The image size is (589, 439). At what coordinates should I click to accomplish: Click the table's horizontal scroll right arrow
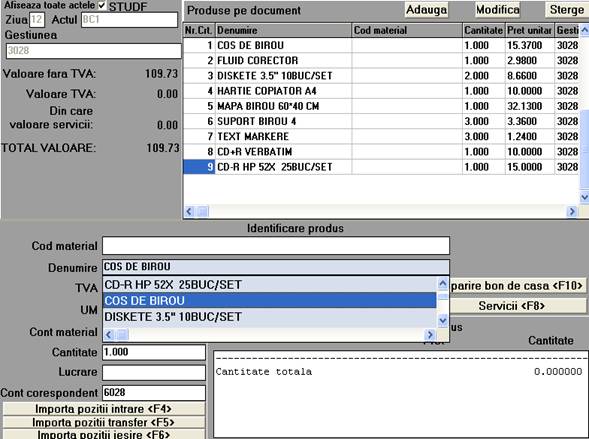(x=572, y=212)
